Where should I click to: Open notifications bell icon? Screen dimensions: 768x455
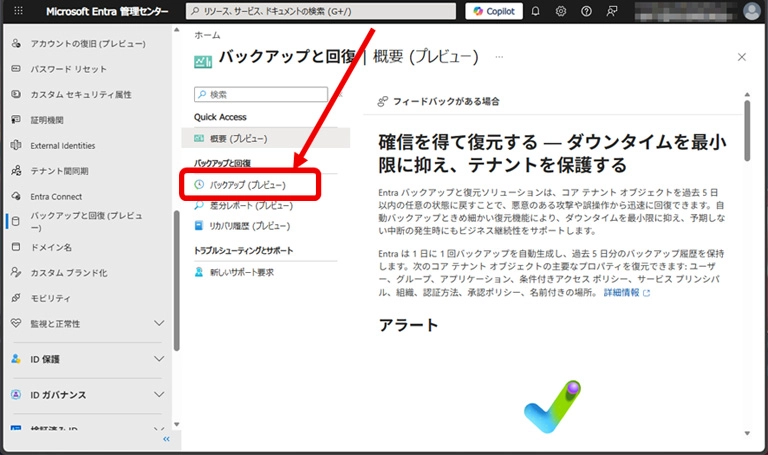point(535,11)
